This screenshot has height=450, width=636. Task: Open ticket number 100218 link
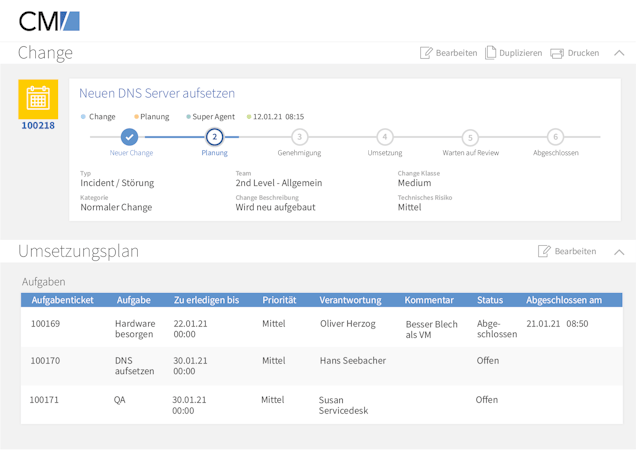click(x=38, y=126)
